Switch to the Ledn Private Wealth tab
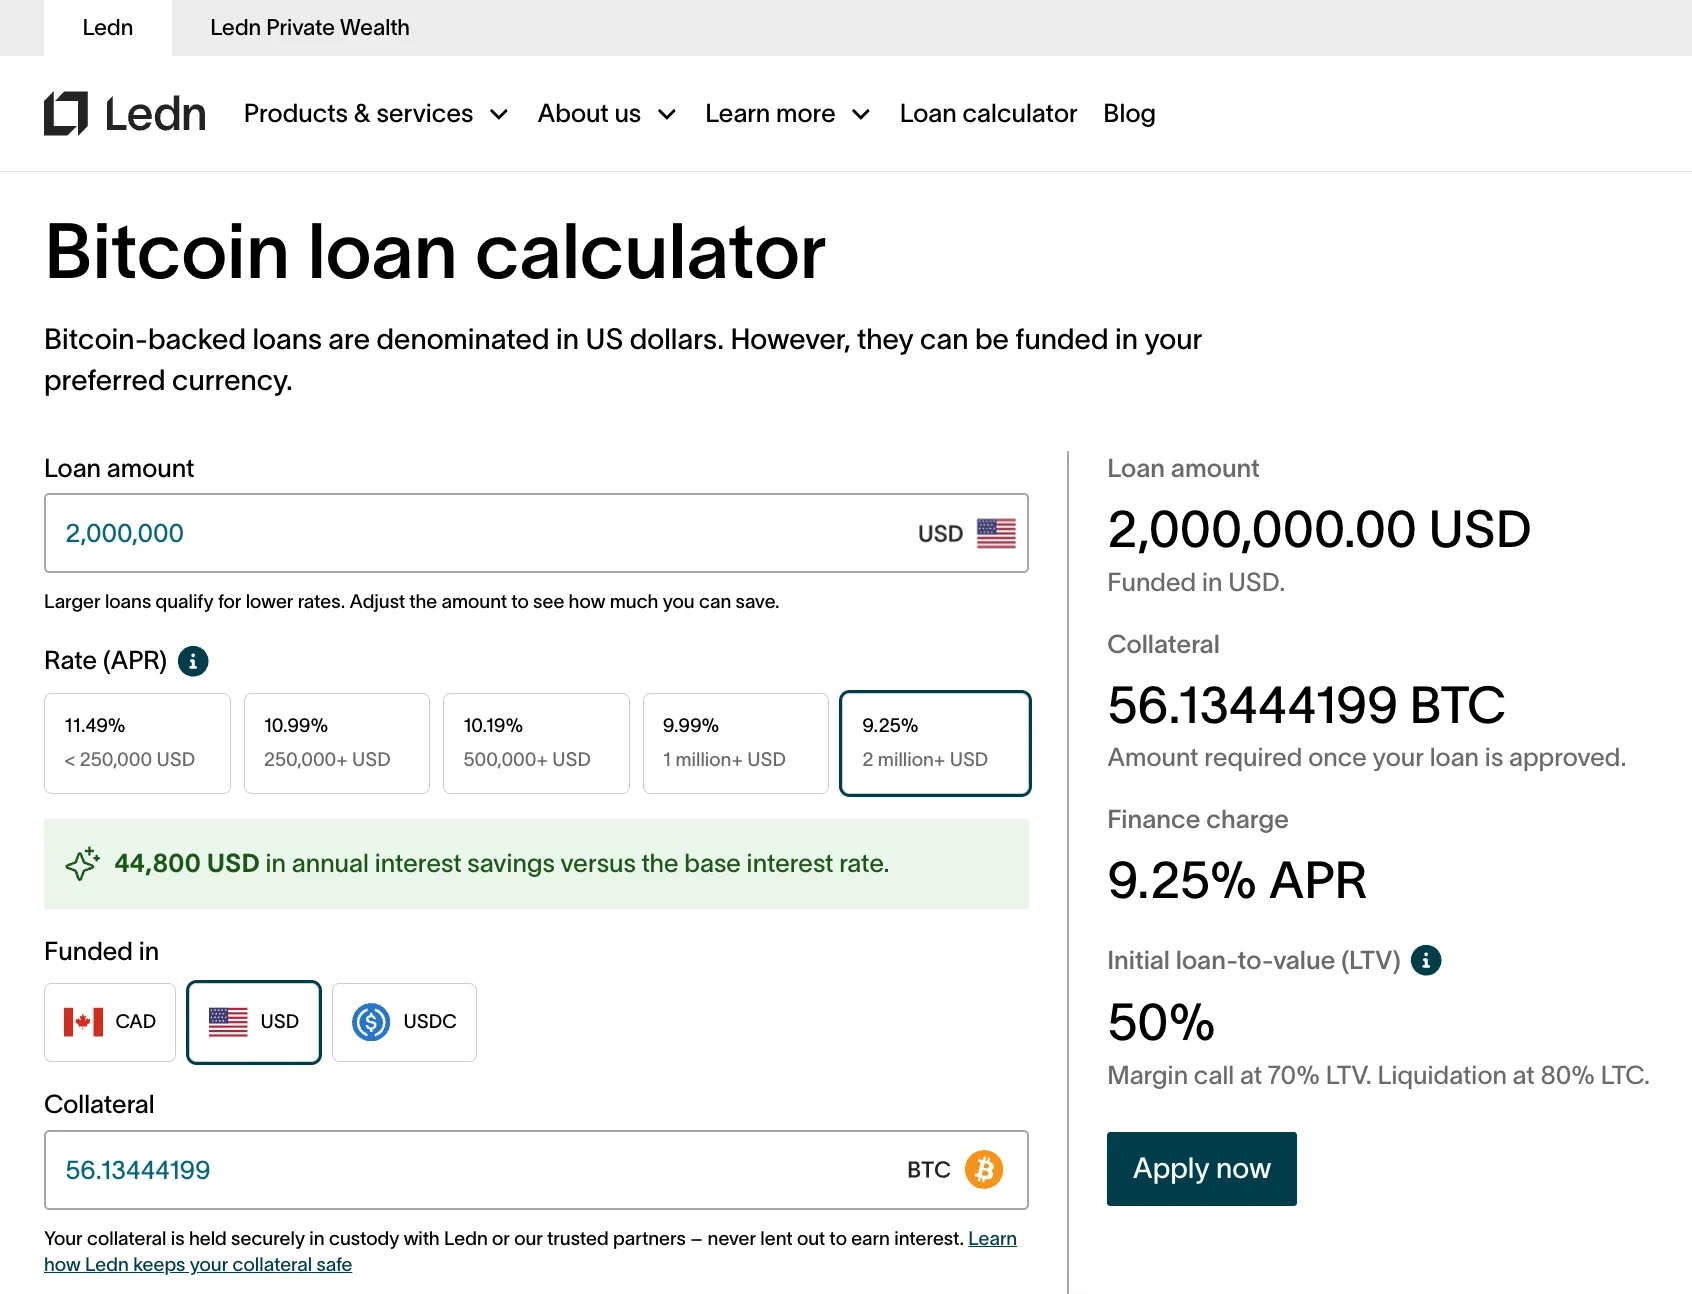 [x=310, y=28]
